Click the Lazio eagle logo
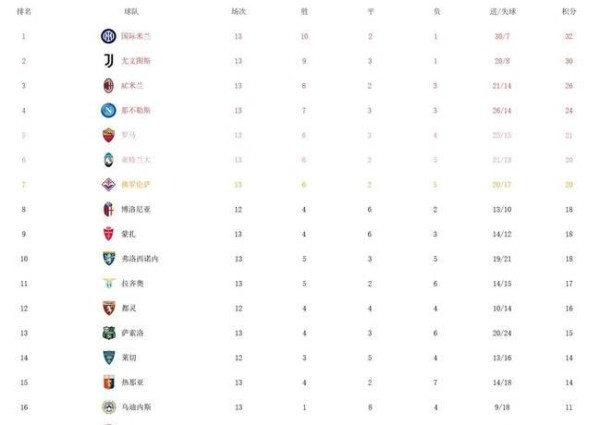This screenshot has height=425, width=600. 108,283
